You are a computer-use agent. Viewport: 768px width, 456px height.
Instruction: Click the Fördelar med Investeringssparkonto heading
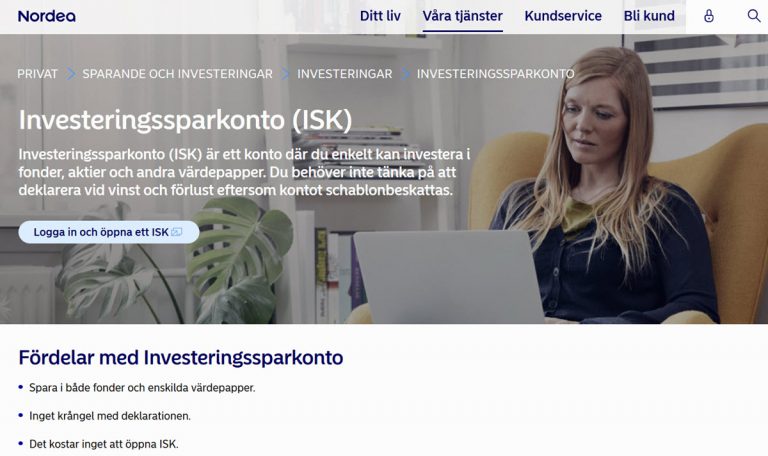(x=181, y=358)
